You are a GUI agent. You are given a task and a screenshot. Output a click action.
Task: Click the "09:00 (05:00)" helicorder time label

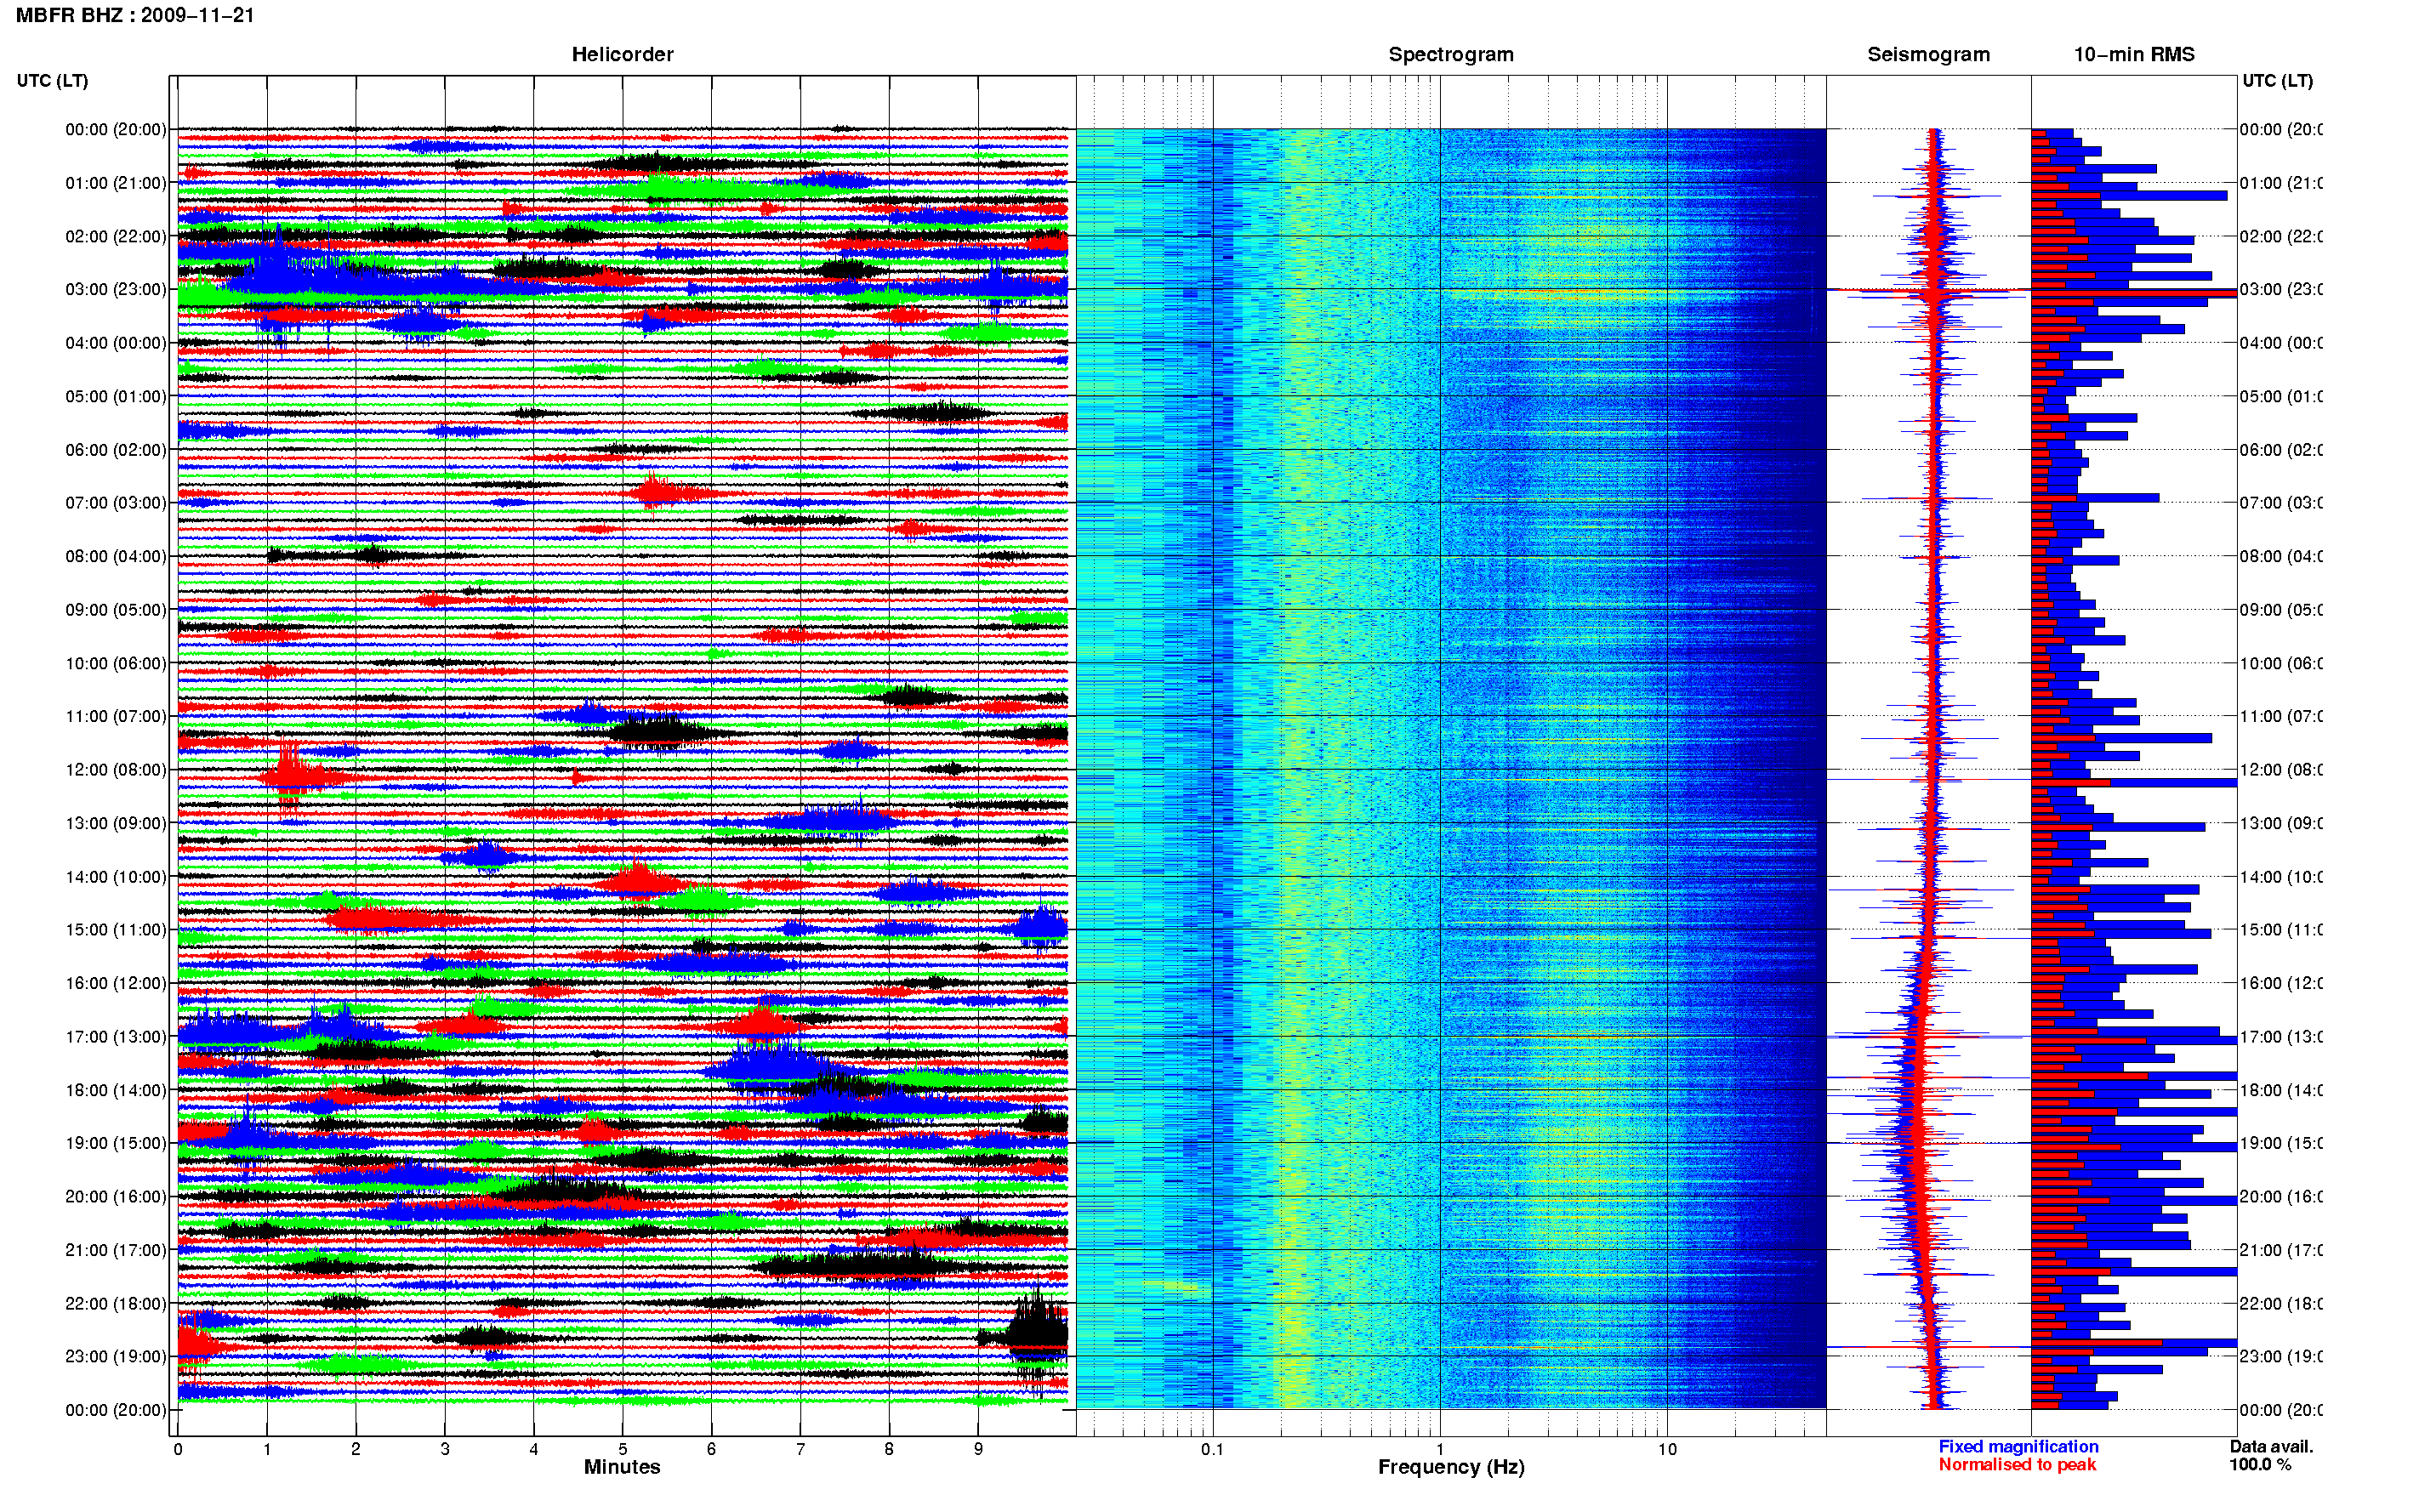coord(116,610)
